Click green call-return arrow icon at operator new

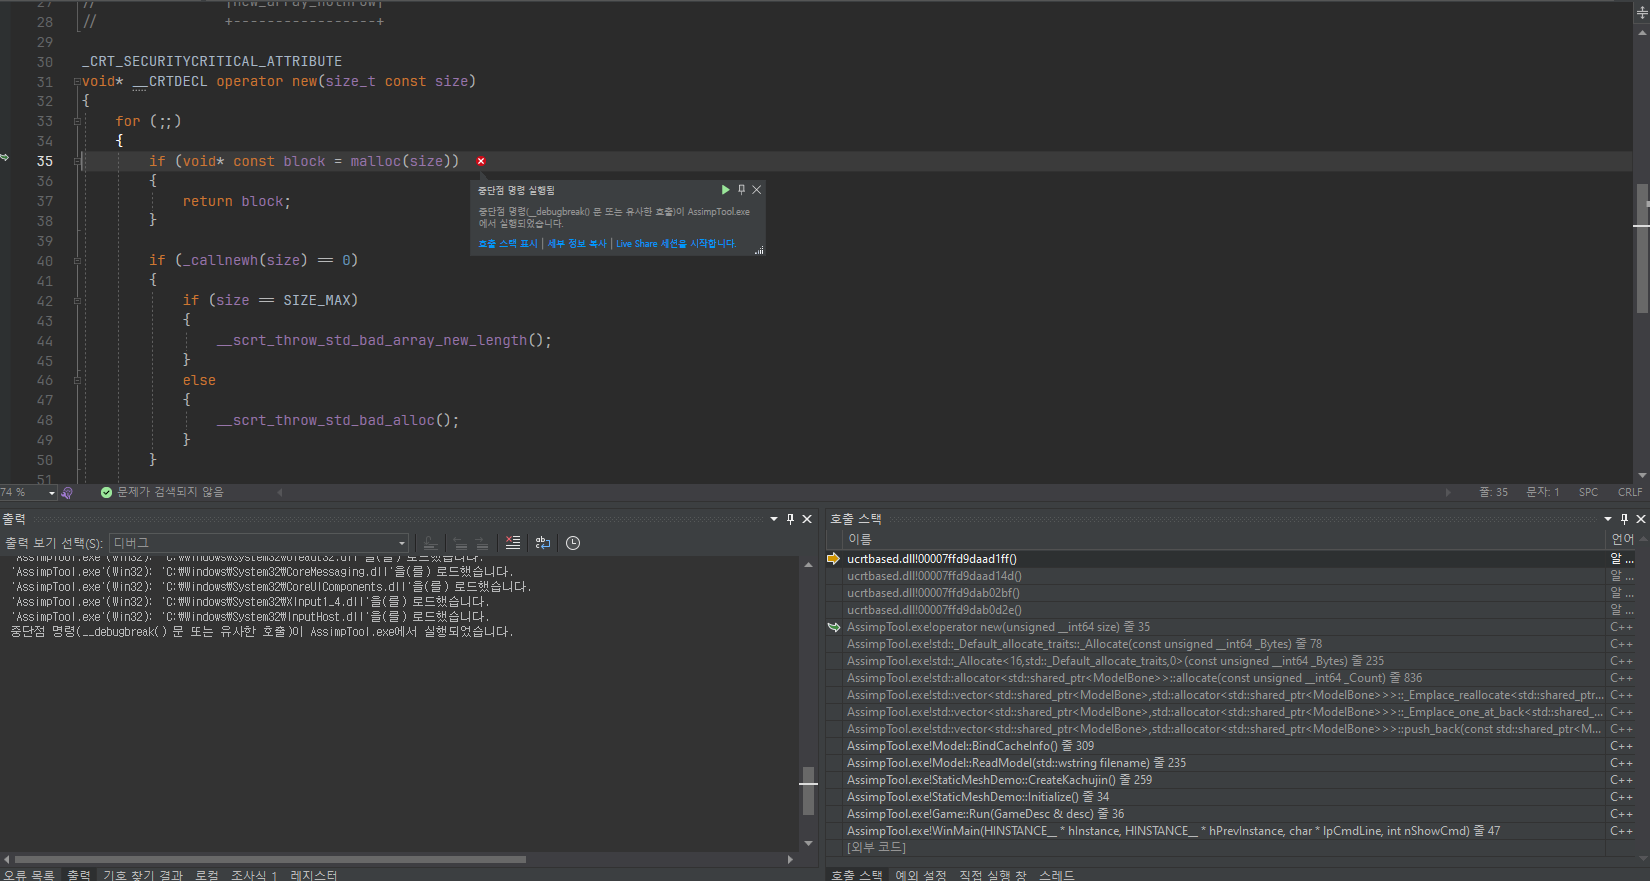click(834, 627)
